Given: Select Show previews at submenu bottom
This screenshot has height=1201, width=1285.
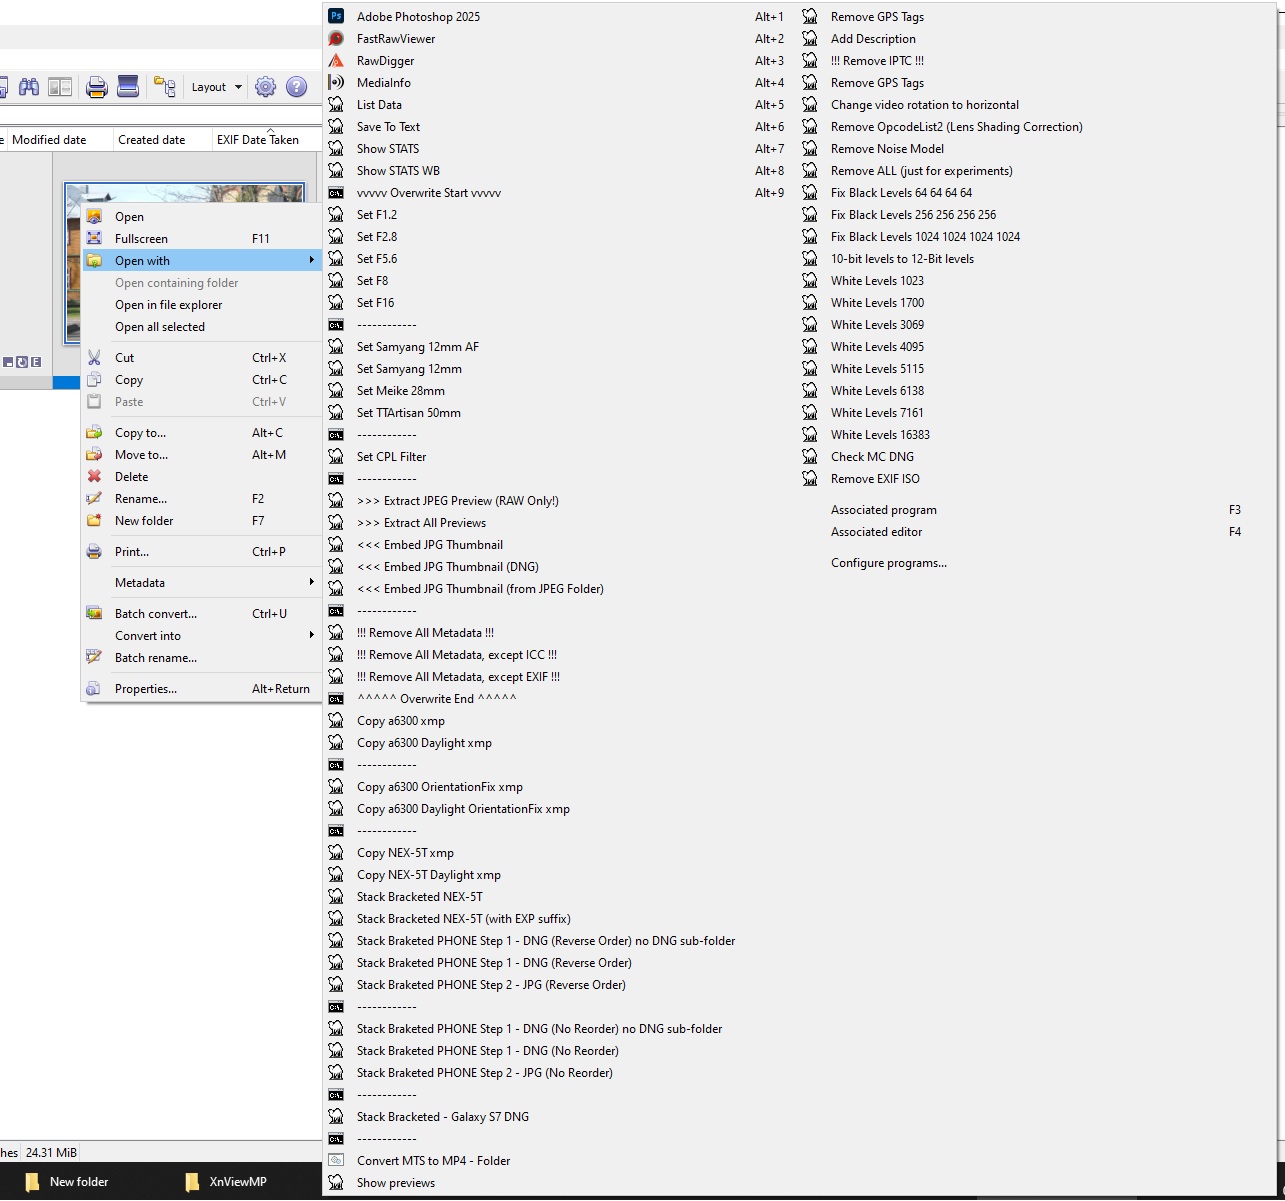Looking at the screenshot, I should click(x=558, y=1182).
